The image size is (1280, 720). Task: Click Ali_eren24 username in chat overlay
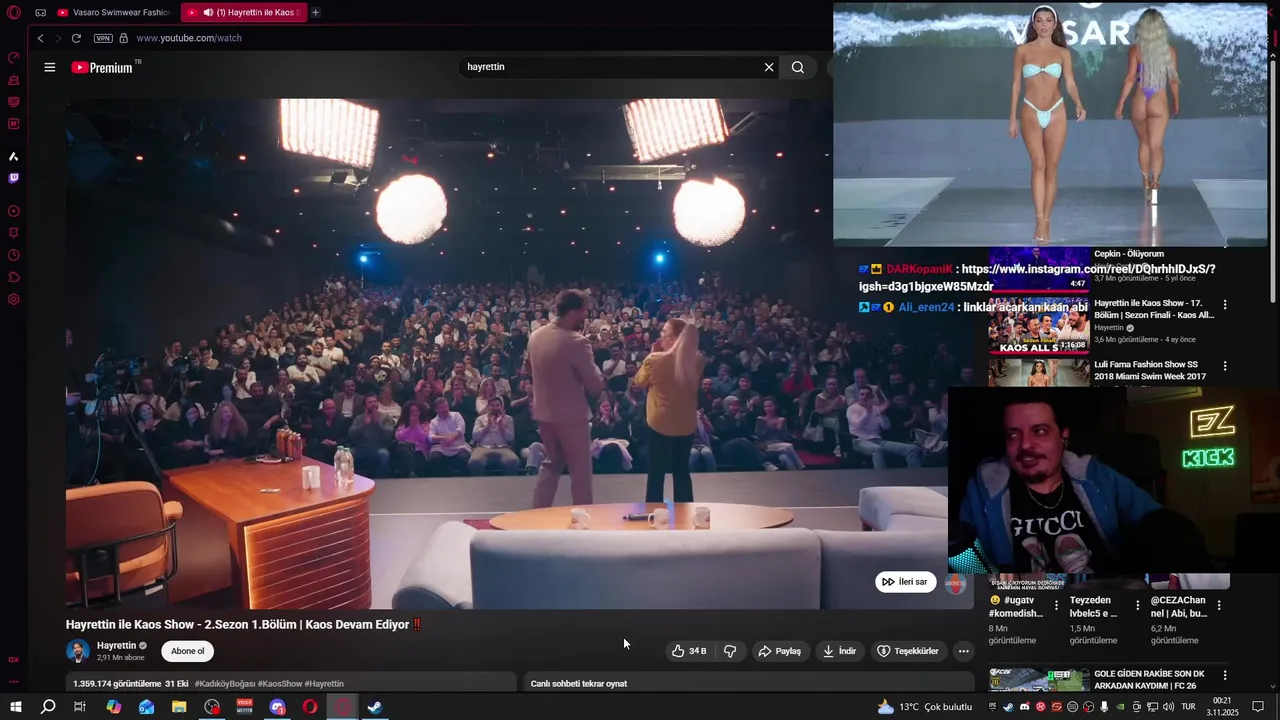[926, 307]
